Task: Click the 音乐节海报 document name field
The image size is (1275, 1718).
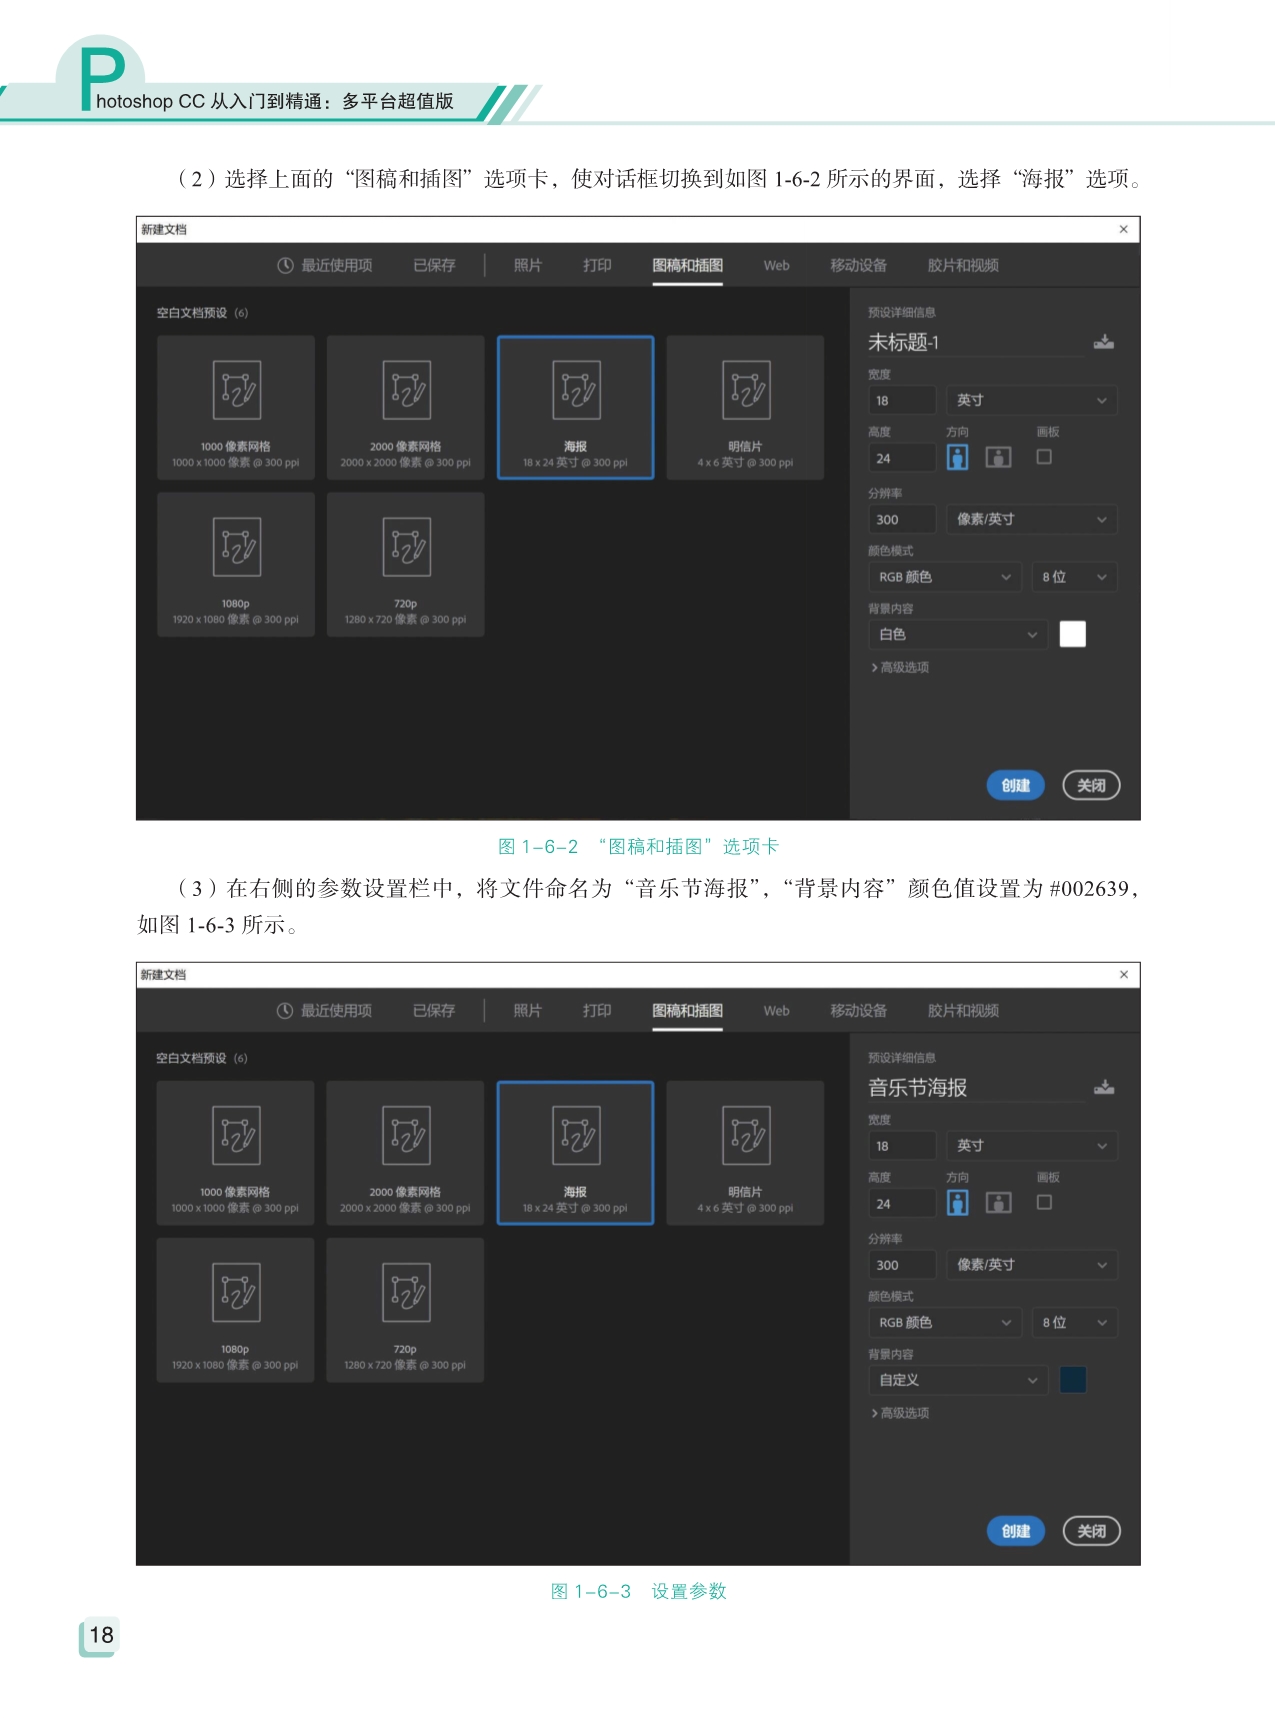Action: pos(975,1087)
